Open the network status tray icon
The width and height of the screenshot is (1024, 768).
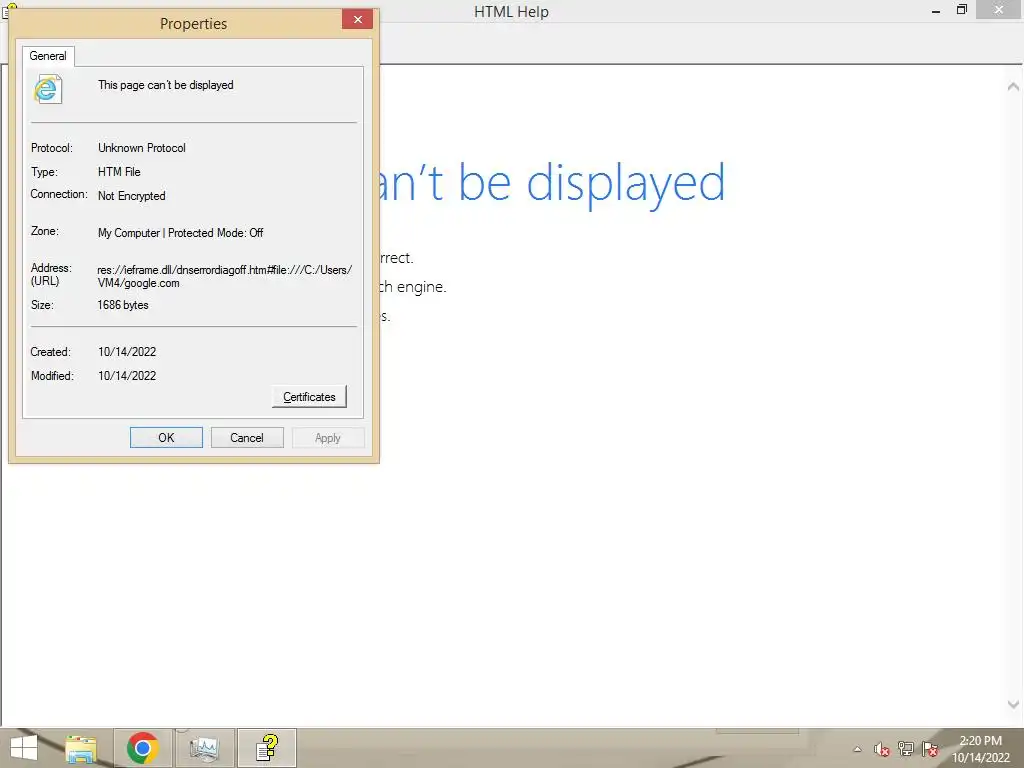(x=906, y=749)
